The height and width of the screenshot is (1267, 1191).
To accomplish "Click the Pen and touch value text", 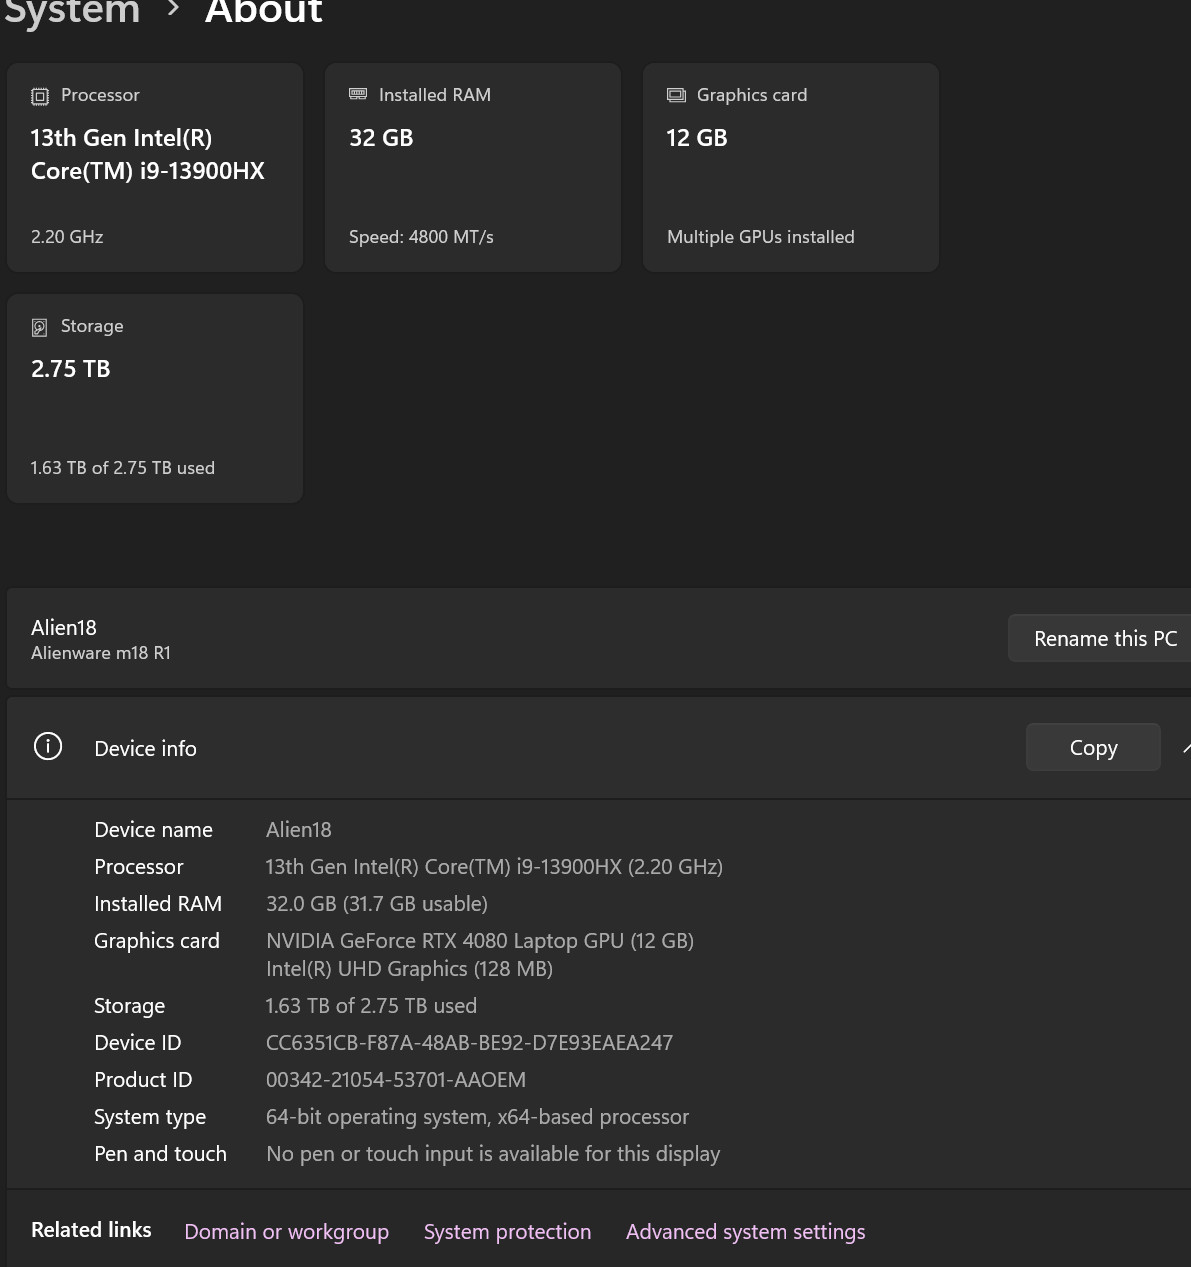I will tap(492, 1153).
